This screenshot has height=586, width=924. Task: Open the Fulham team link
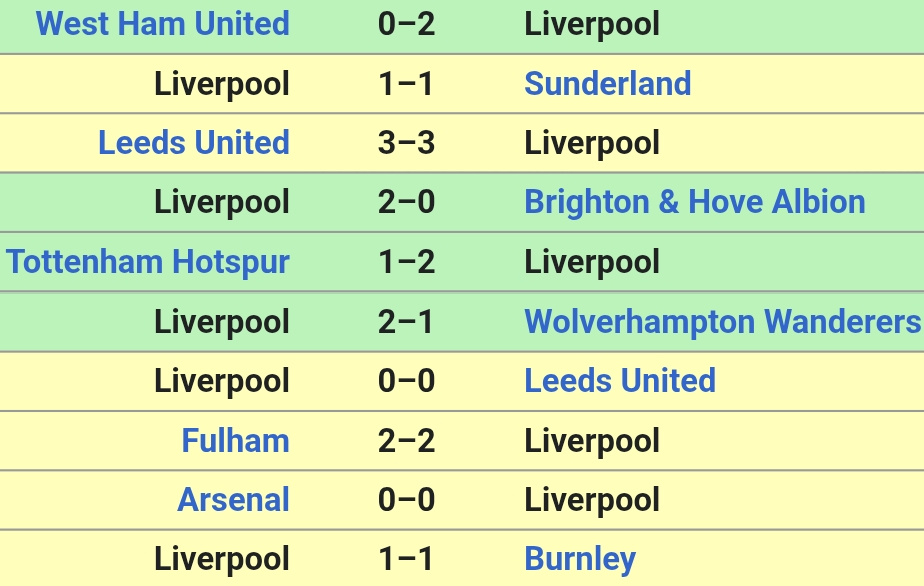(x=236, y=440)
